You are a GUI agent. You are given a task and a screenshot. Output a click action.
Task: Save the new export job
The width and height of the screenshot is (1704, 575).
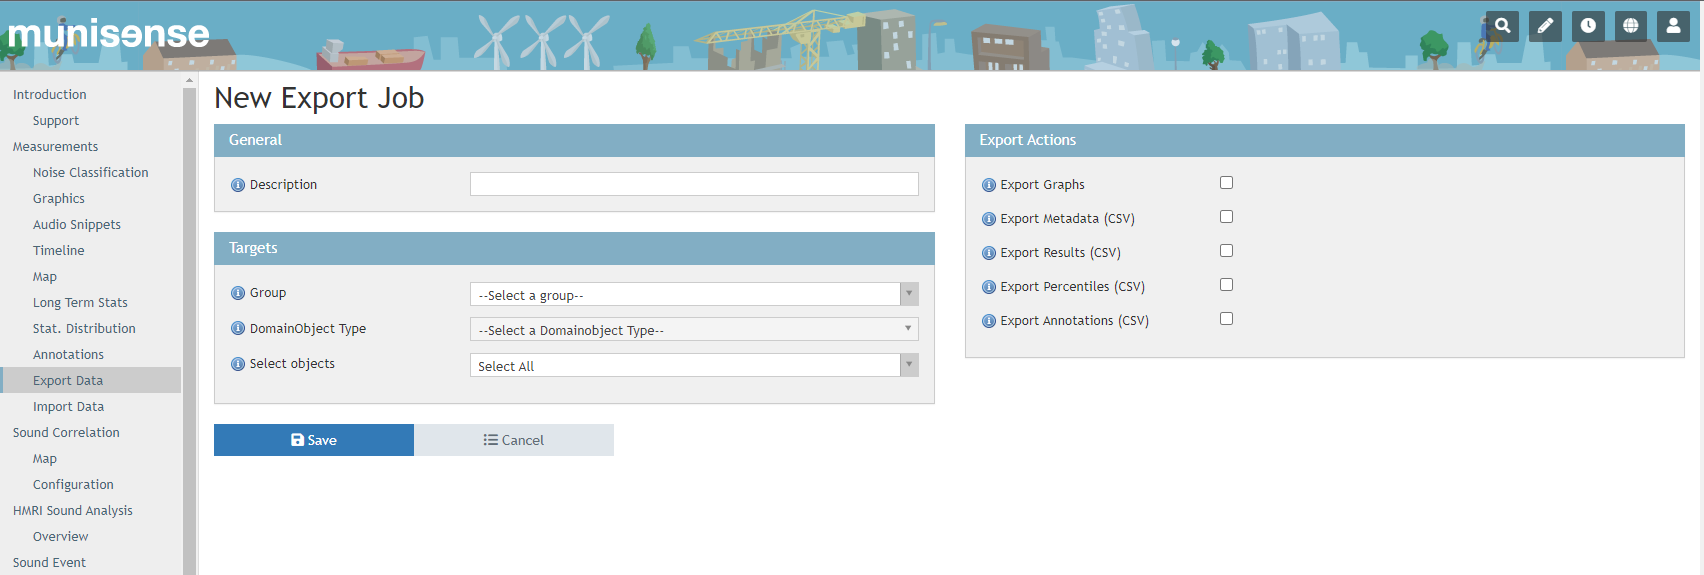tap(314, 440)
